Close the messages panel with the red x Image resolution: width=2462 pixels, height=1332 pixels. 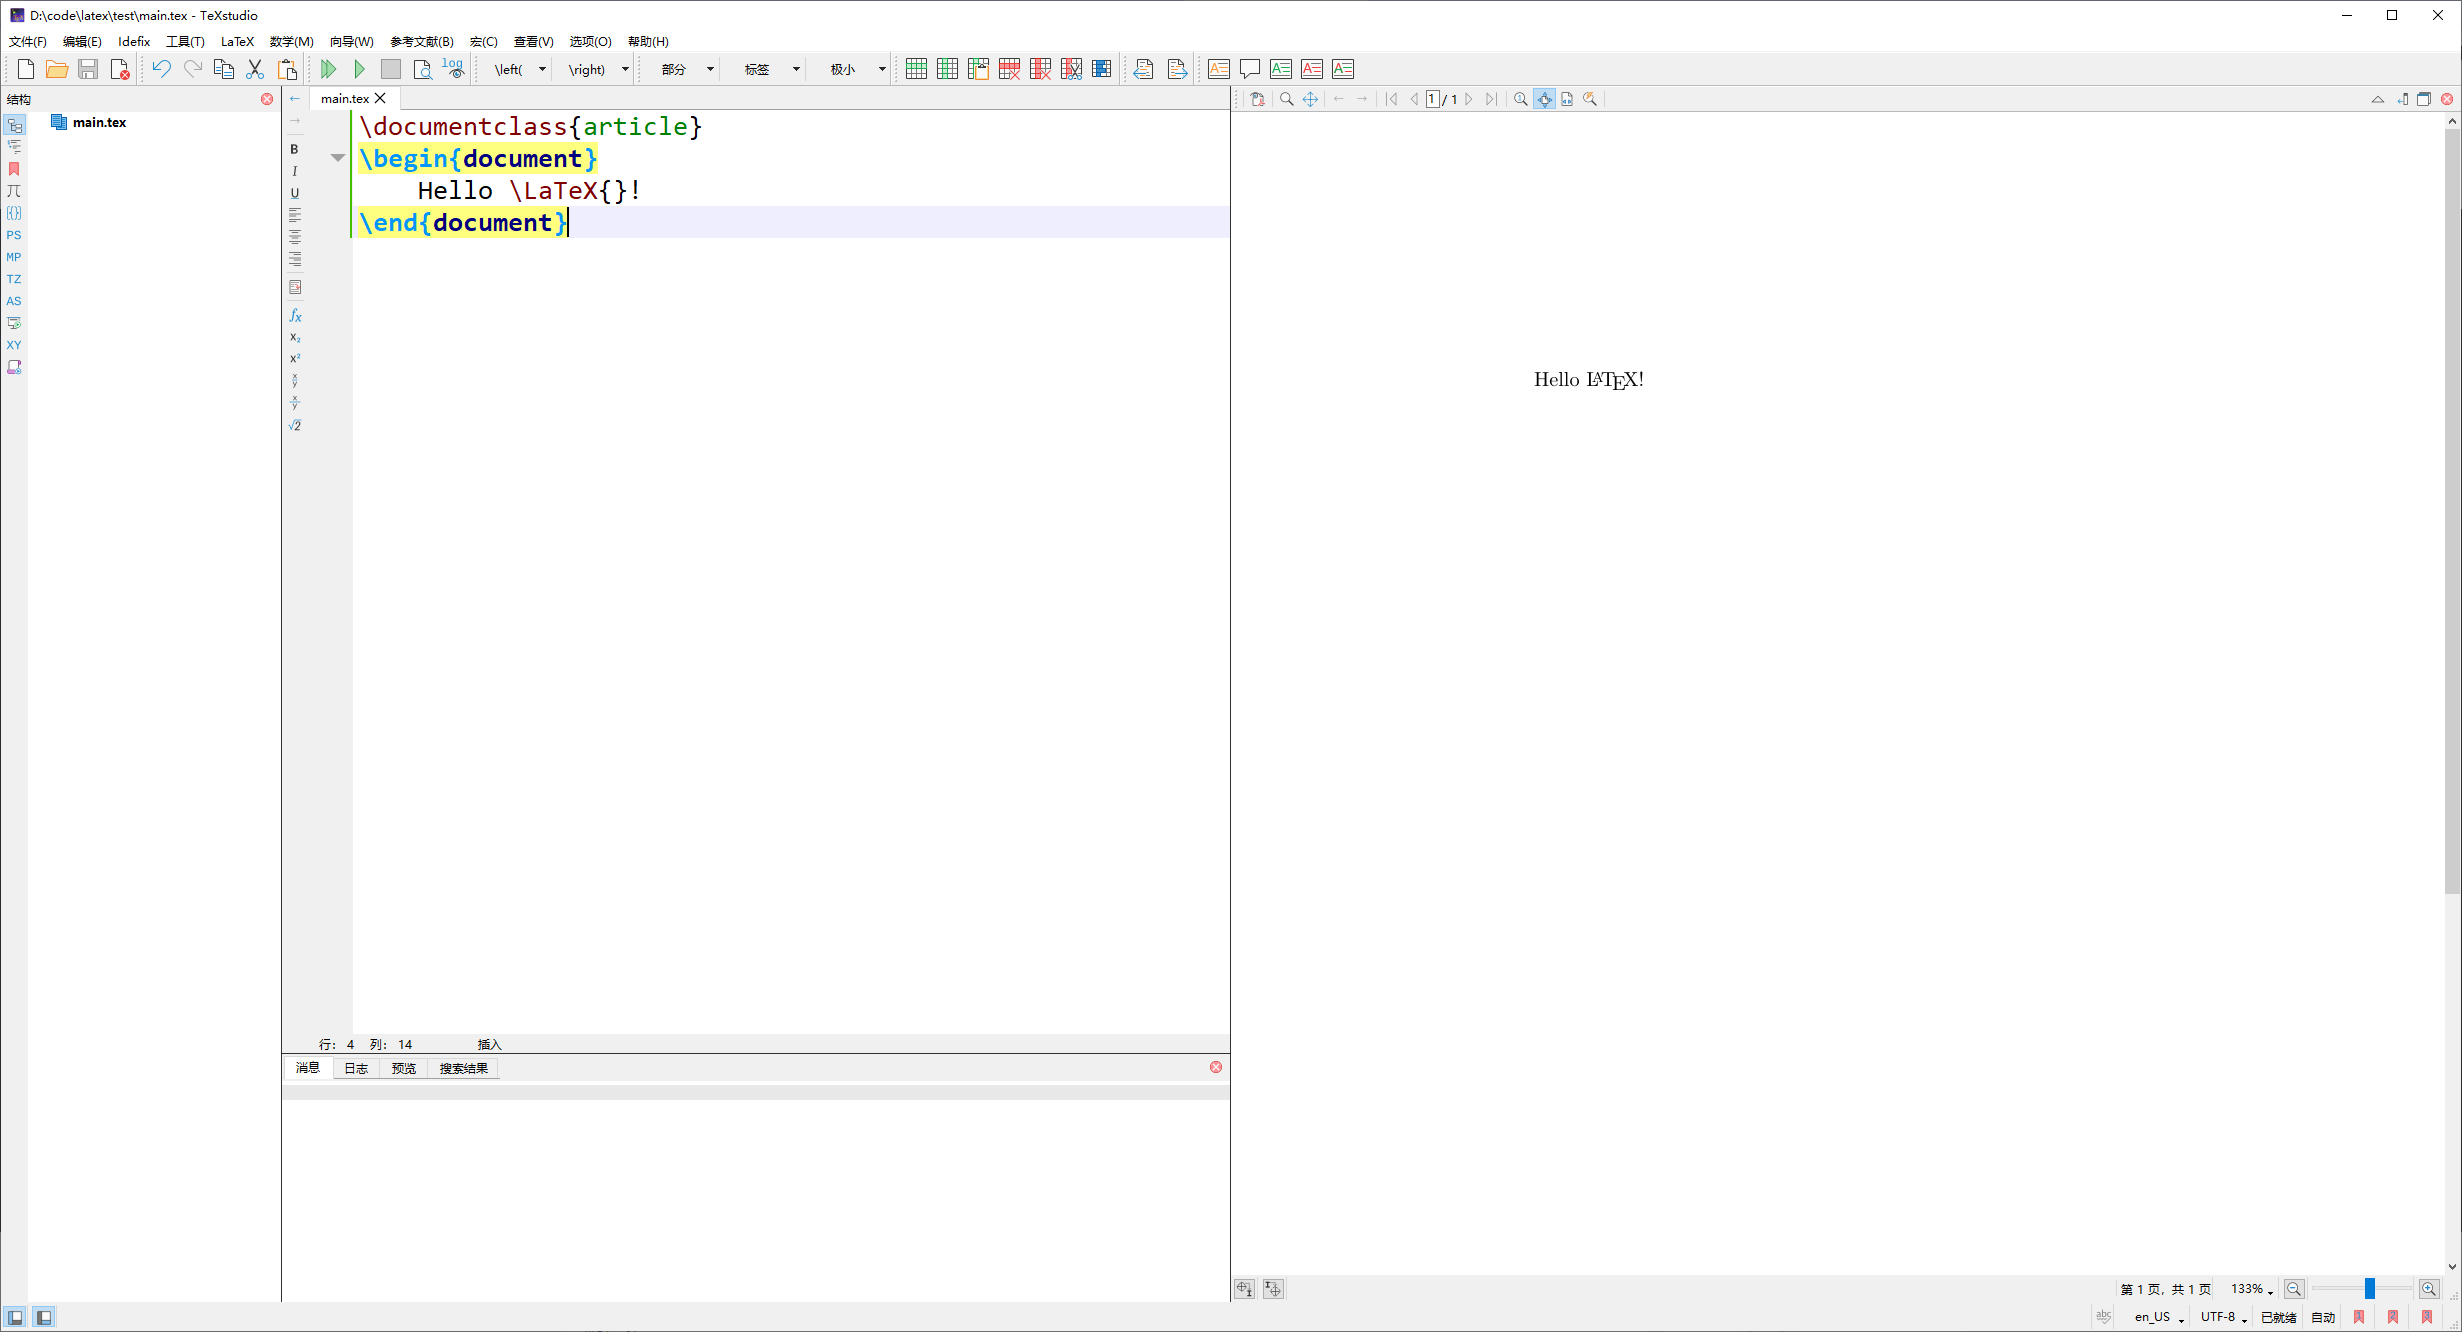(x=1216, y=1067)
